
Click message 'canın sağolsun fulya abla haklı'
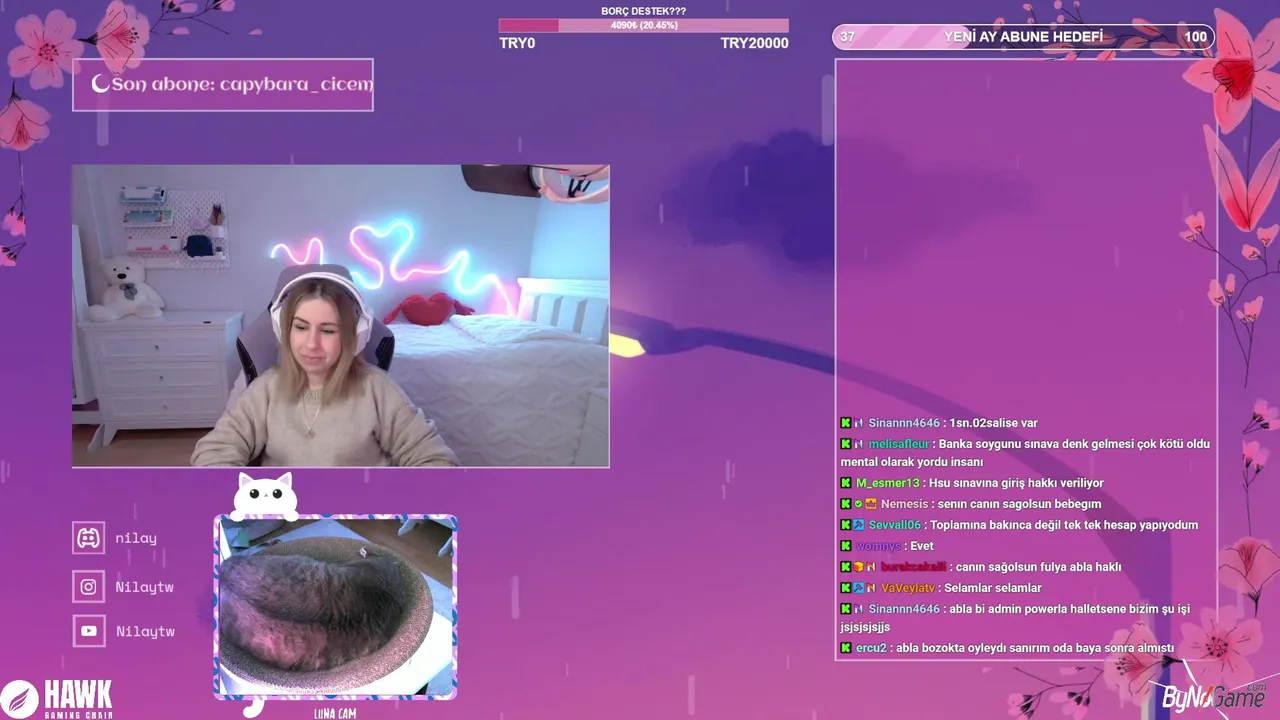1038,567
